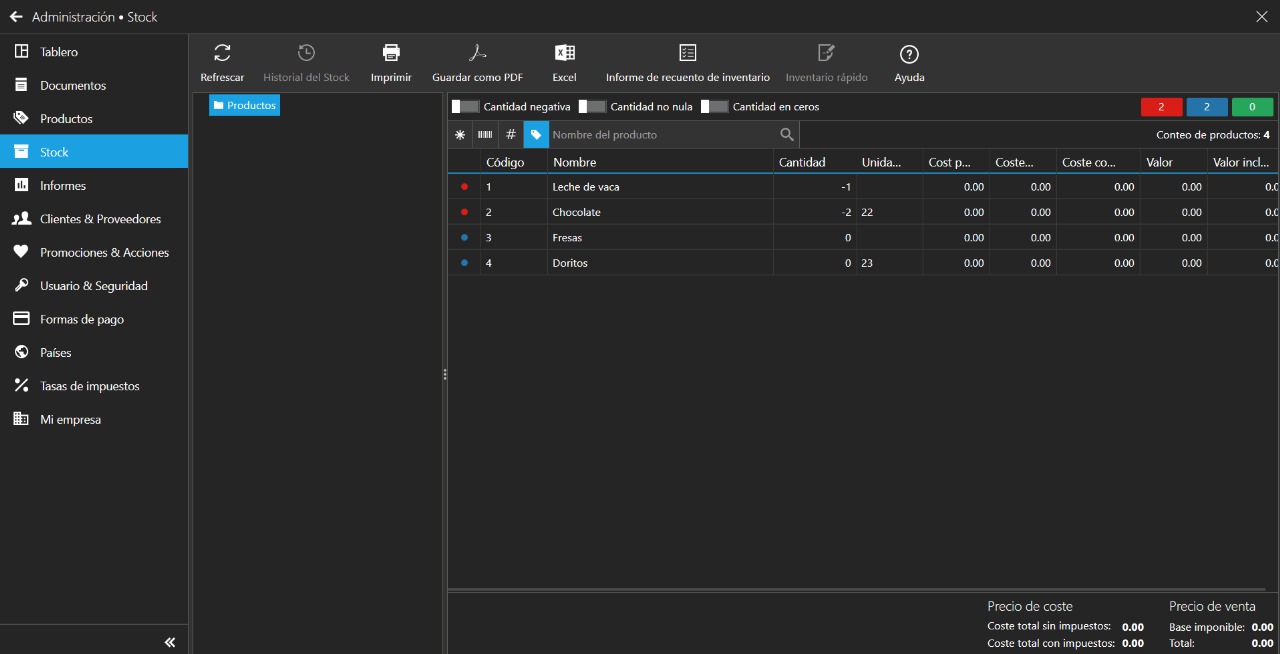Go back using the arrow beside Administración
This screenshot has width=1280, height=654.
16,17
